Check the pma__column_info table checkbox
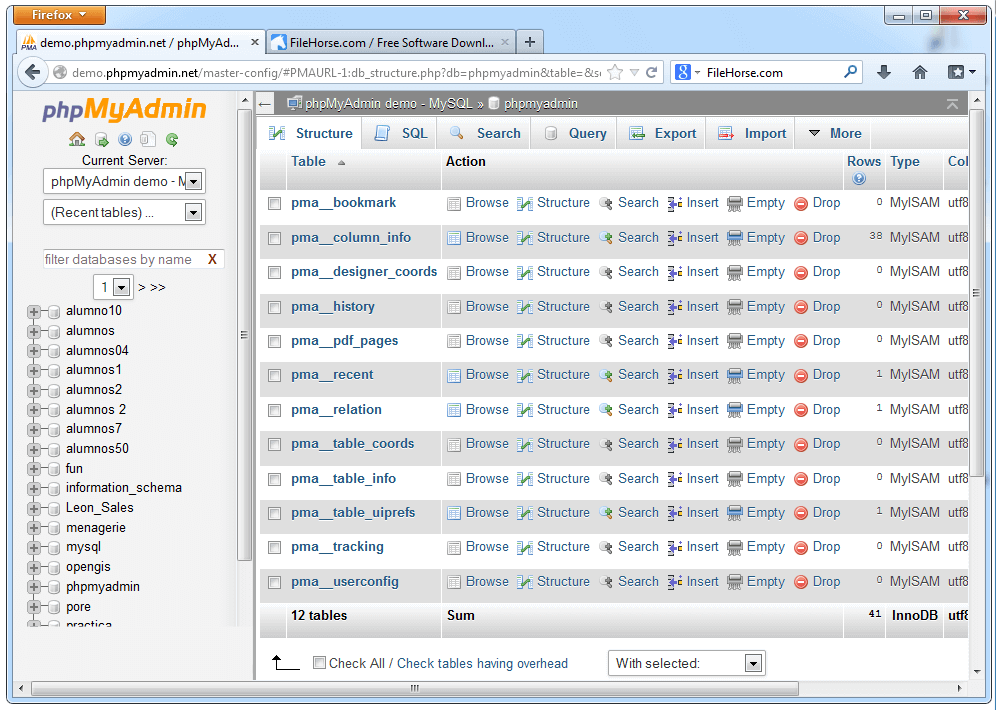Screen dimensions: 996x710 pos(274,238)
